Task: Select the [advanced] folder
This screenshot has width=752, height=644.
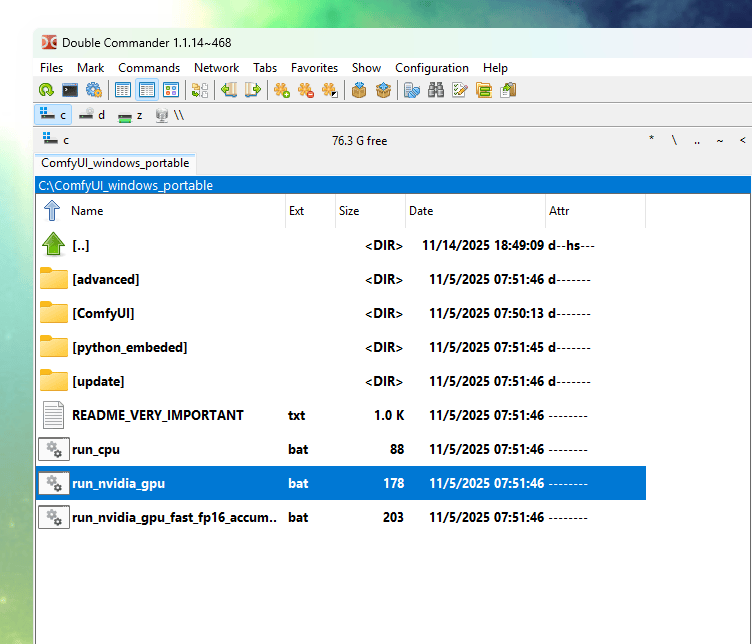Action: tap(341, 280)
